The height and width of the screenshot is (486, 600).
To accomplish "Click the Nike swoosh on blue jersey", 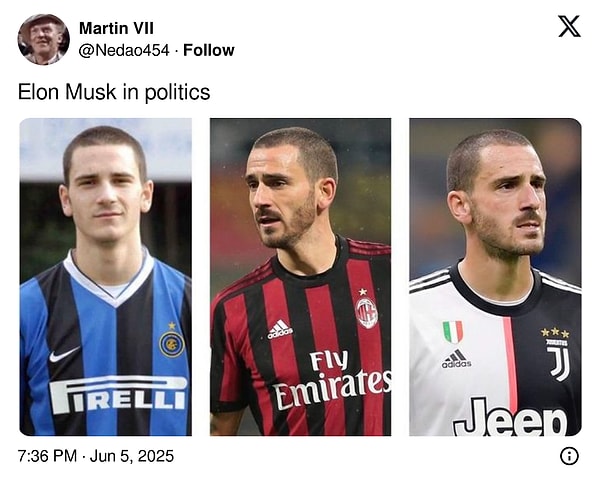I will (x=64, y=354).
